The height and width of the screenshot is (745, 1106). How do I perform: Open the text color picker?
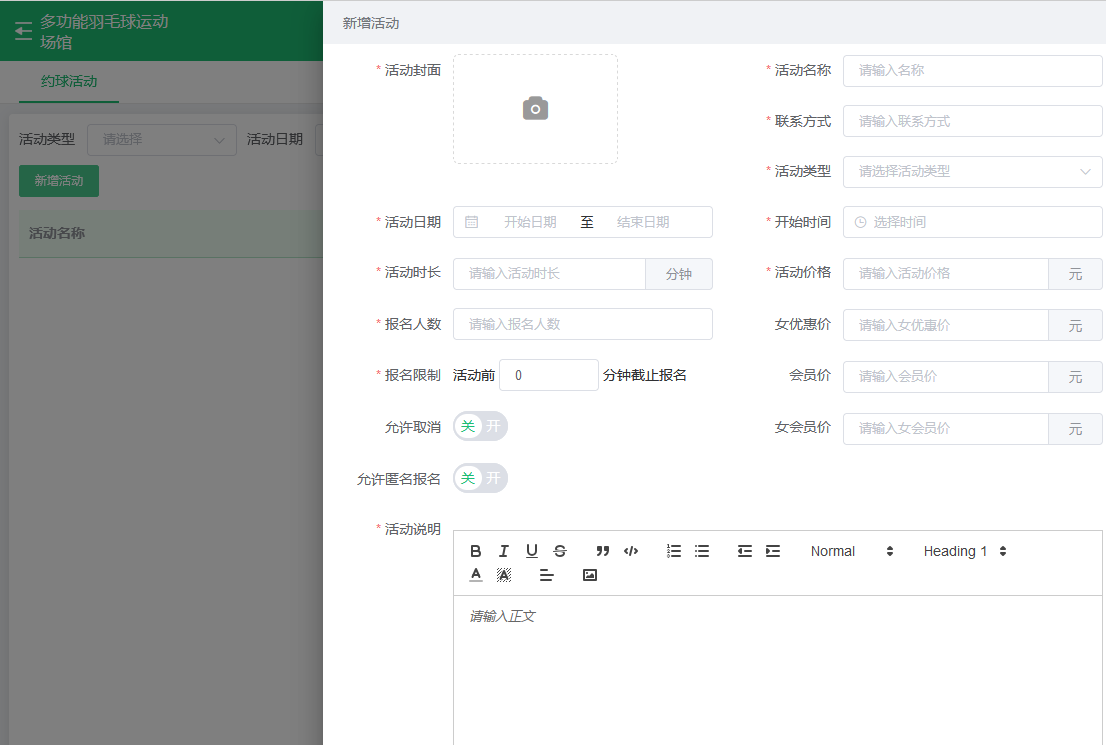[x=475, y=575]
